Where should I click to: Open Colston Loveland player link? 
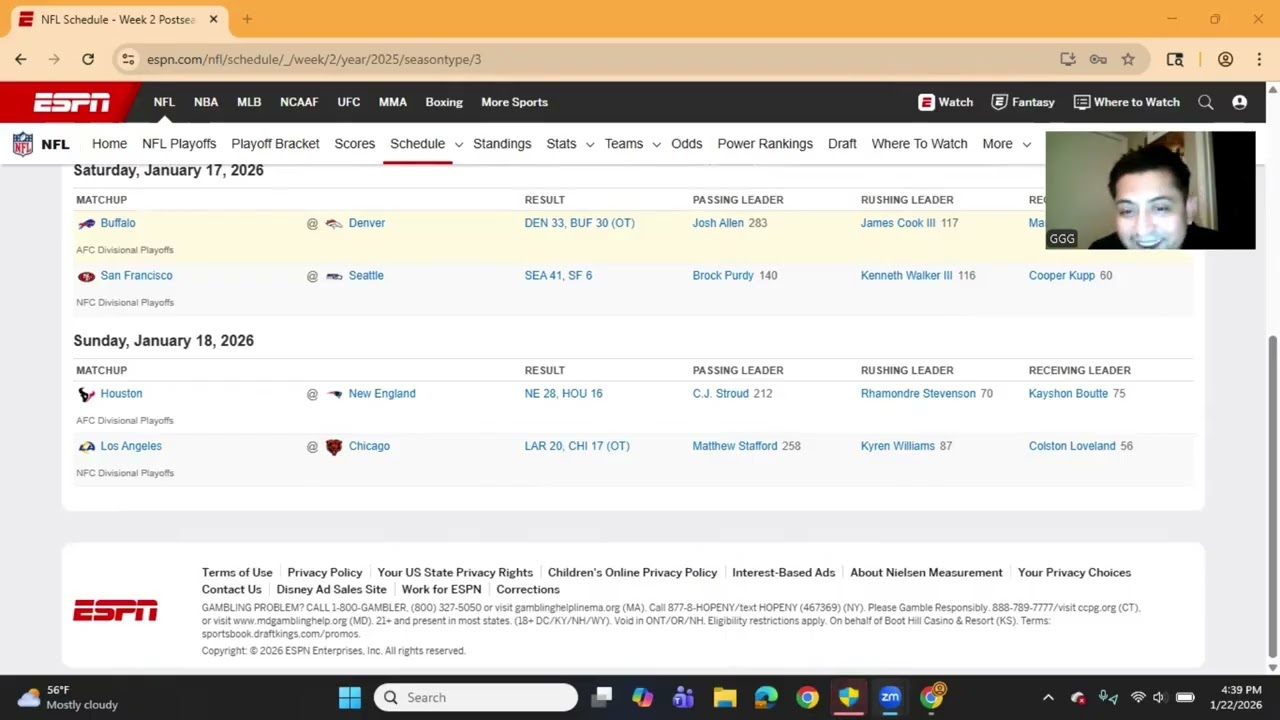pyautogui.click(x=1072, y=446)
